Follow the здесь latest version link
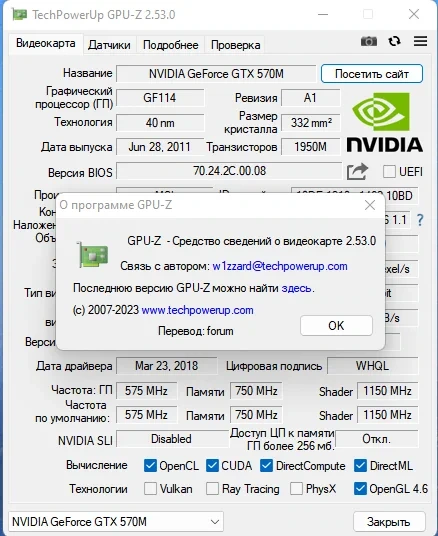The image size is (438, 536). point(296,288)
